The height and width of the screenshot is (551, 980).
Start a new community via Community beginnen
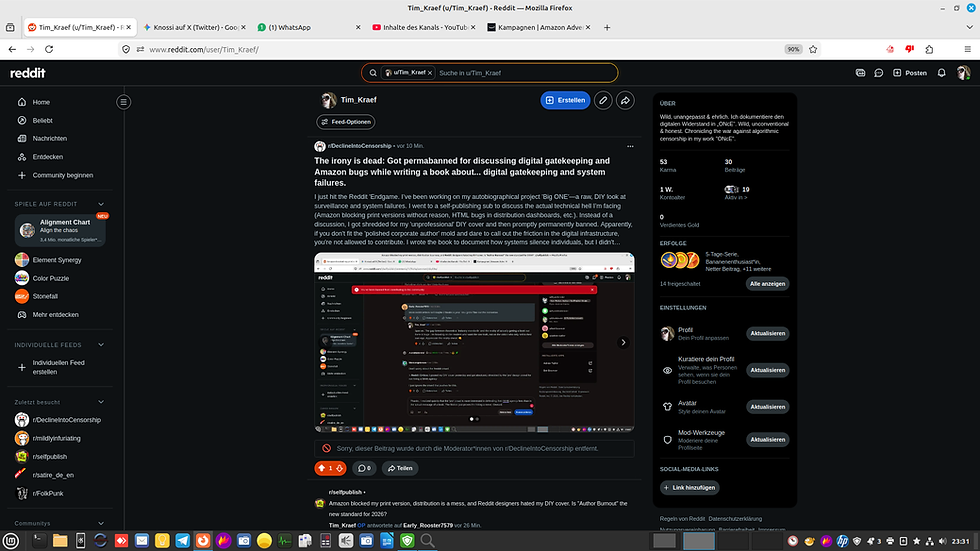click(x=62, y=176)
